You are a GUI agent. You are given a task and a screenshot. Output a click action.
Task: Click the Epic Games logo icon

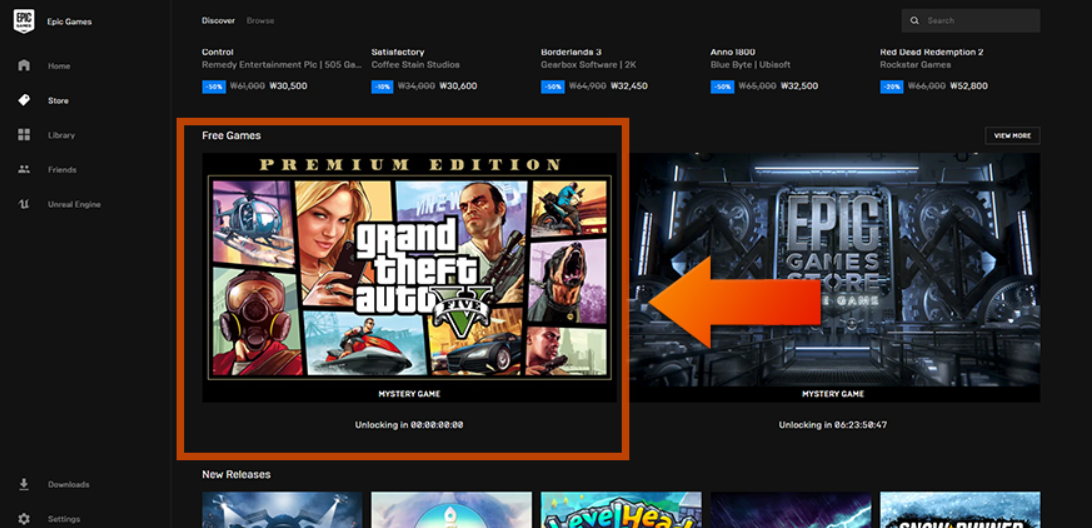(x=24, y=21)
